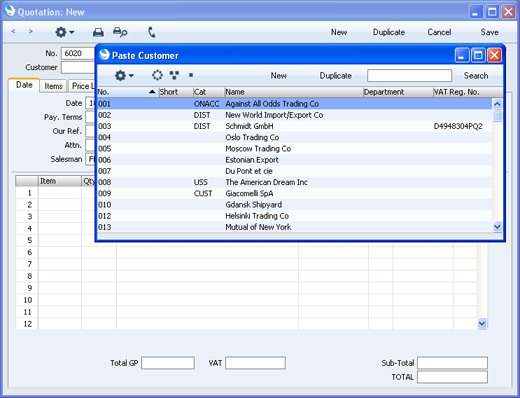Image resolution: width=520 pixels, height=398 pixels.
Task: Save the Quotation record
Action: tap(489, 32)
